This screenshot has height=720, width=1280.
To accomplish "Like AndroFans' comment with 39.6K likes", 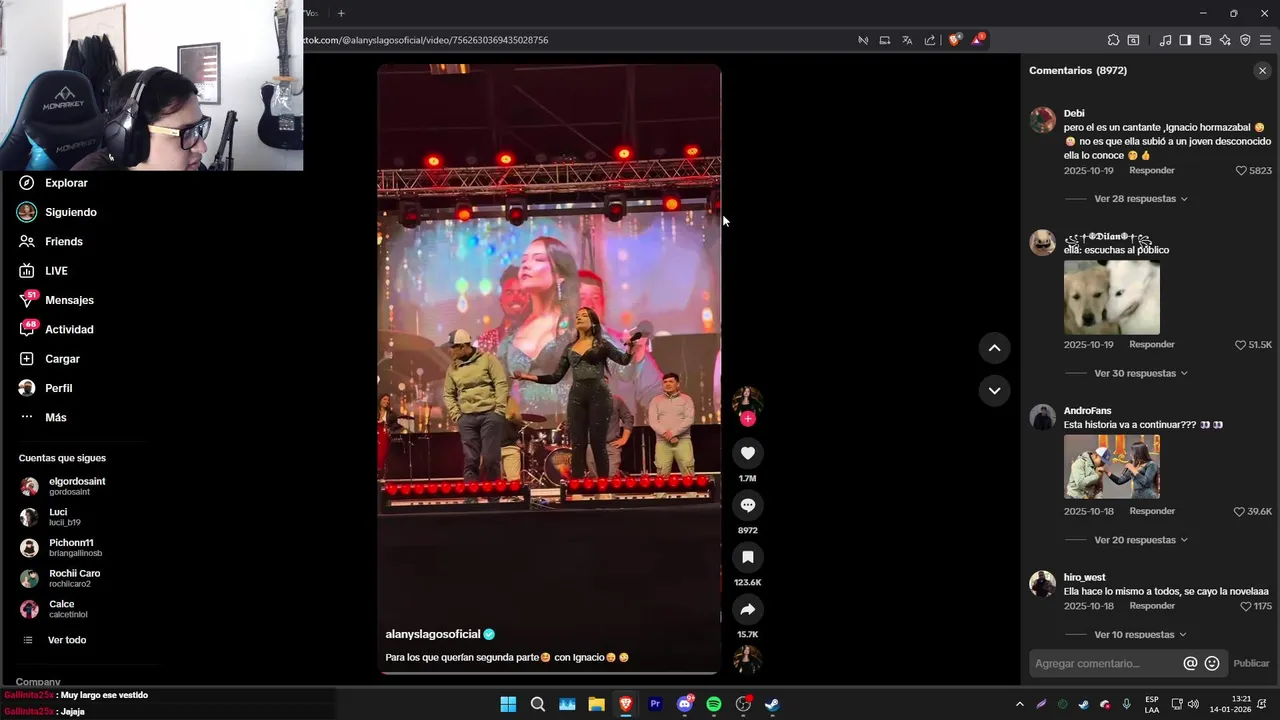I will [1240, 512].
